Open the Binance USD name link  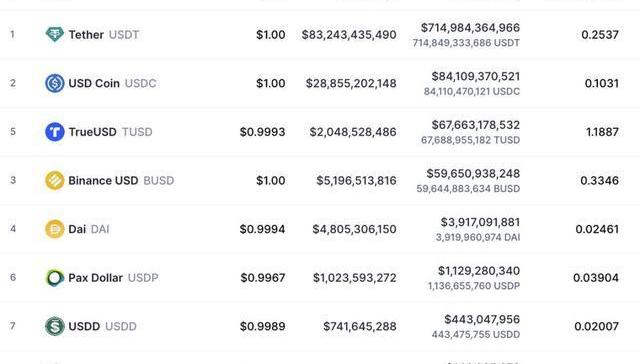pyautogui.click(x=103, y=180)
